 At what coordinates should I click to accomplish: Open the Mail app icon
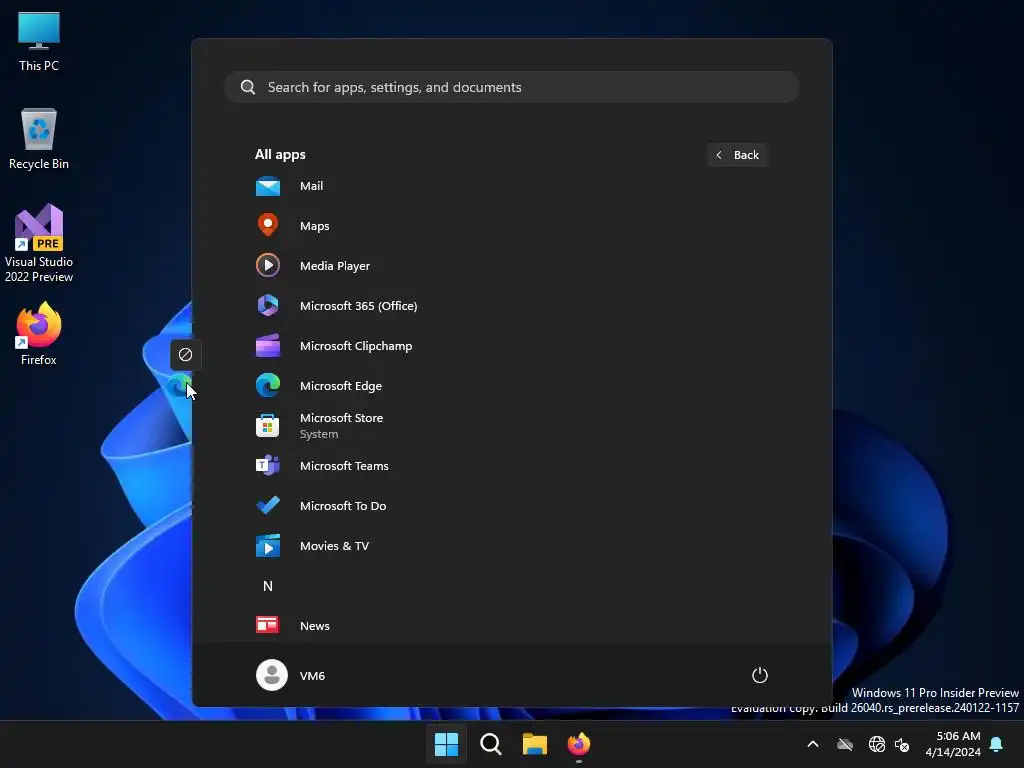pyautogui.click(x=268, y=186)
